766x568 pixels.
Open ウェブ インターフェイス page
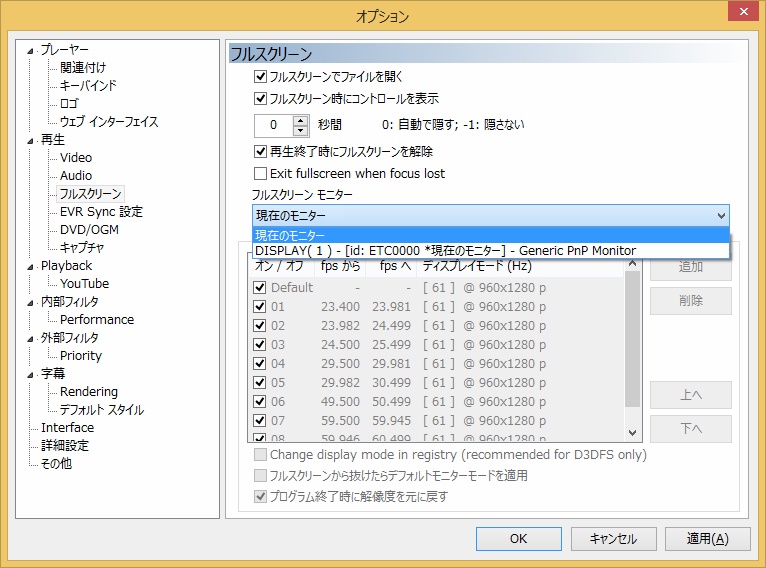(x=109, y=122)
